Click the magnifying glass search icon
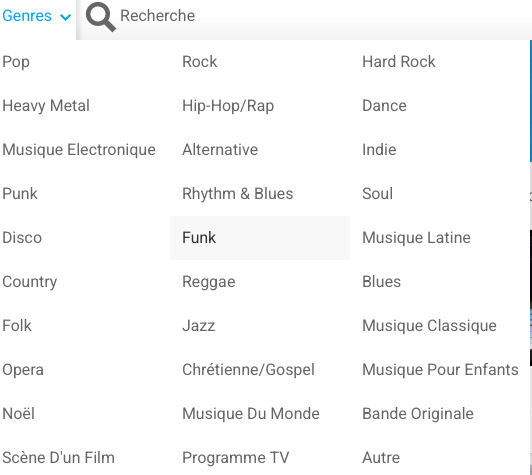 (101, 16)
